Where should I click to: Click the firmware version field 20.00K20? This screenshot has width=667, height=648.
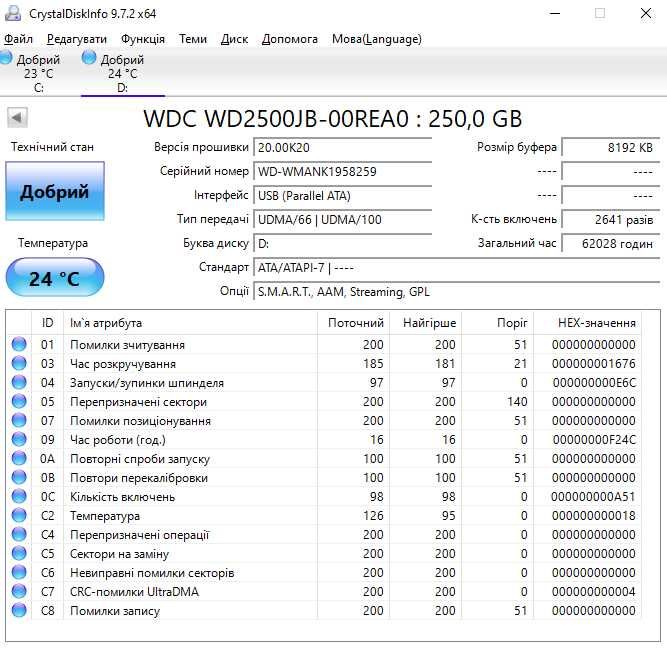[342, 147]
